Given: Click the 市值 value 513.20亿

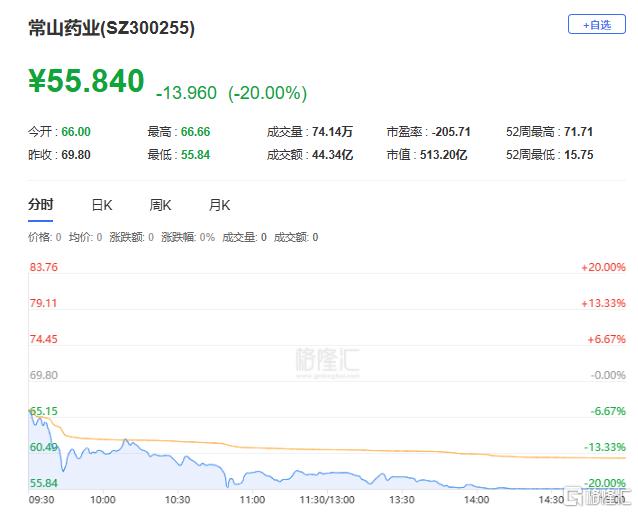Looking at the screenshot, I should click(444, 155).
